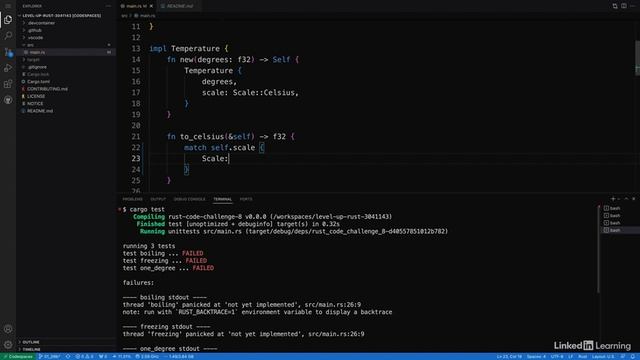The image size is (640, 360).
Task: Click the forwarded ports status item
Action: [103, 356]
